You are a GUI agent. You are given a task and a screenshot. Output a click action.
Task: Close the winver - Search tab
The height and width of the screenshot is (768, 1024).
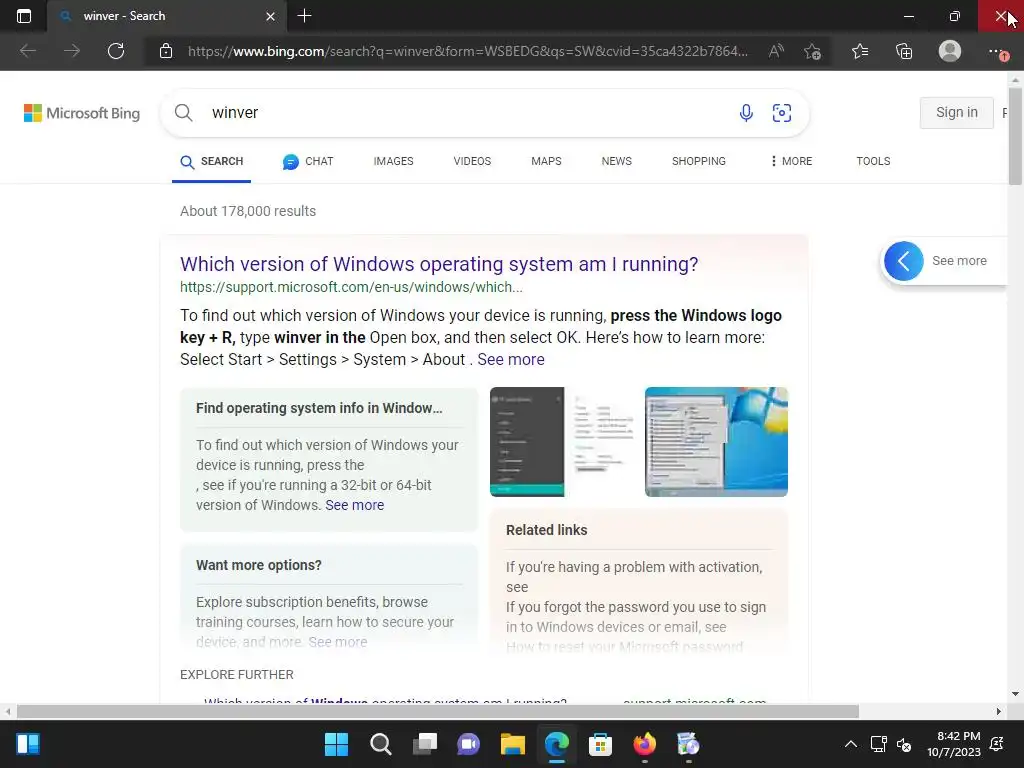point(270,16)
